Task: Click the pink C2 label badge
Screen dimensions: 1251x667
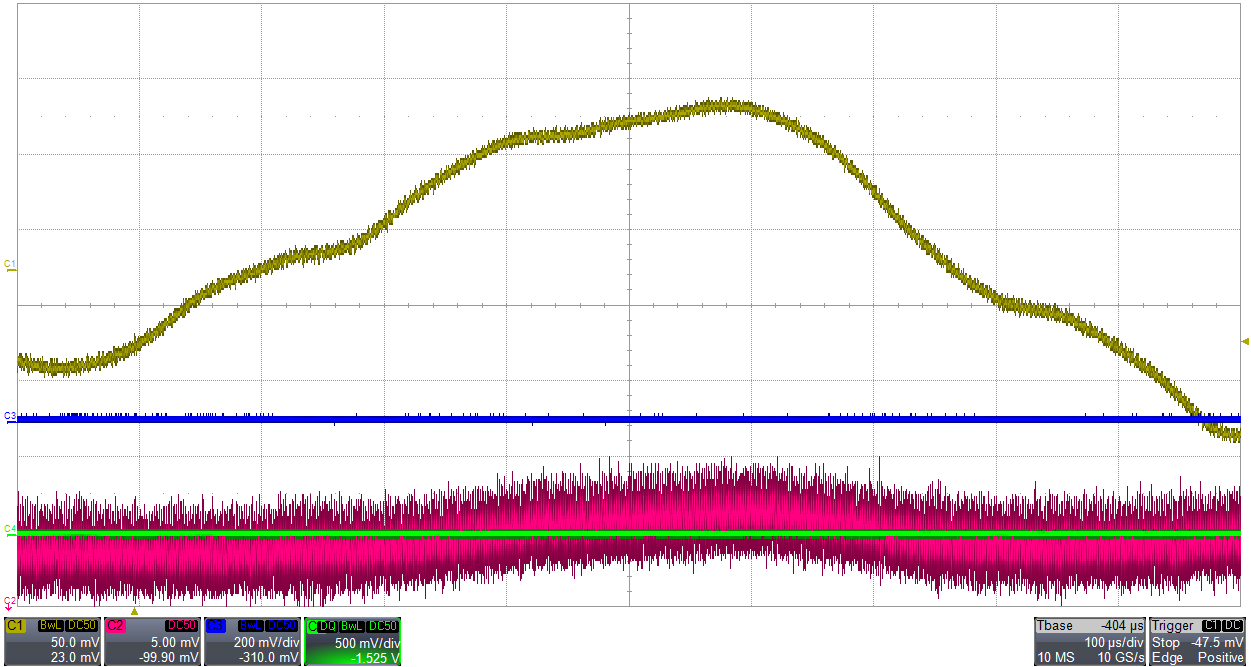Action: 115,626
